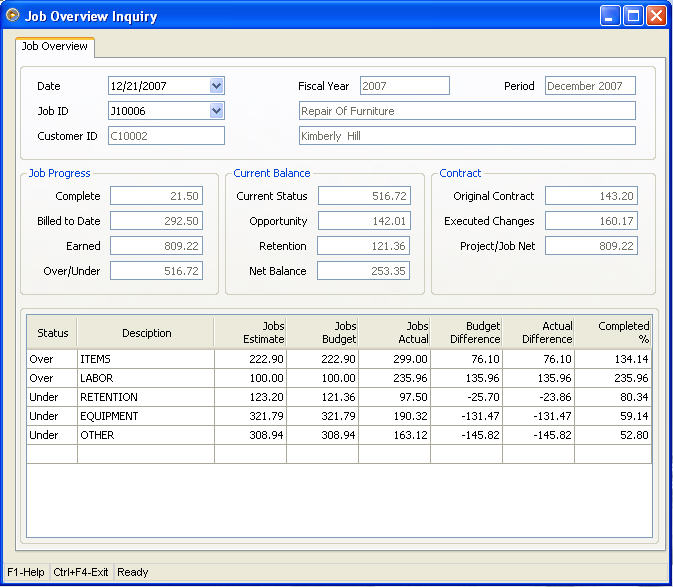The image size is (673, 587).
Task: Select the Fiscal Year field
Action: [x=404, y=86]
